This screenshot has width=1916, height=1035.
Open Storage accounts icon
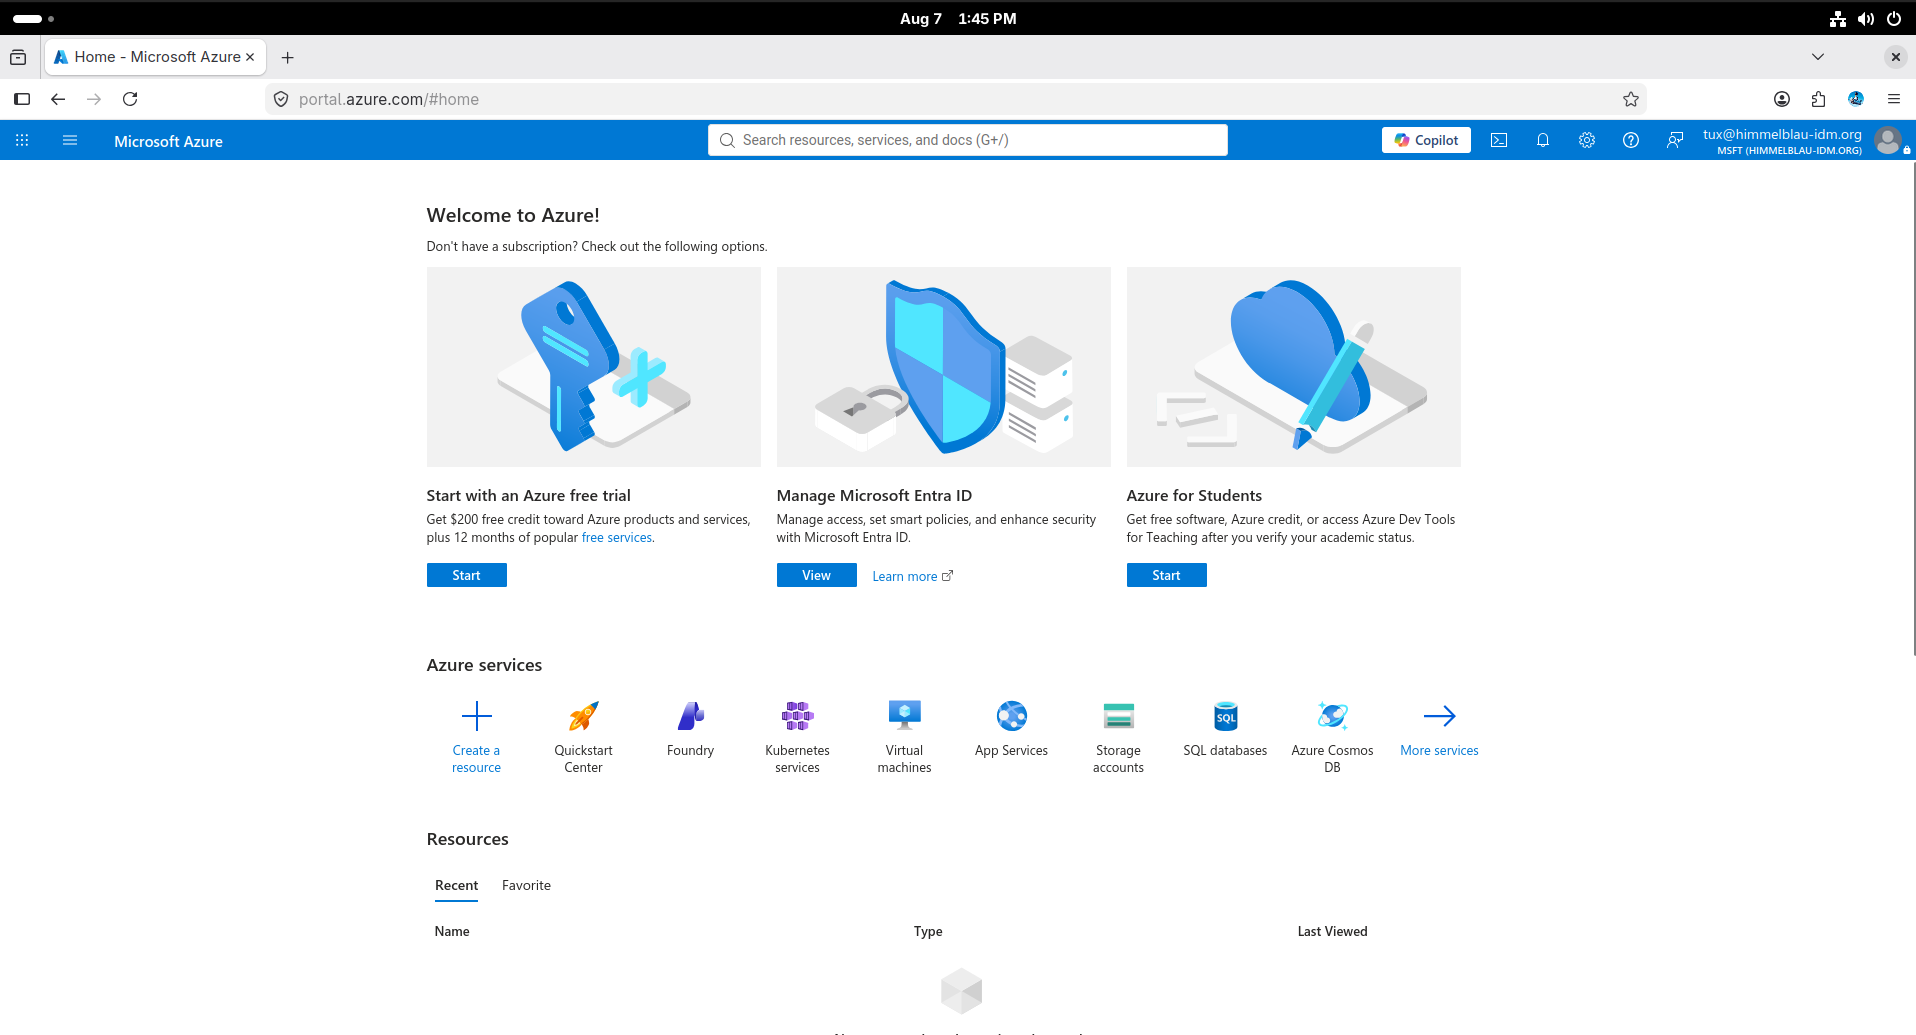(x=1118, y=716)
